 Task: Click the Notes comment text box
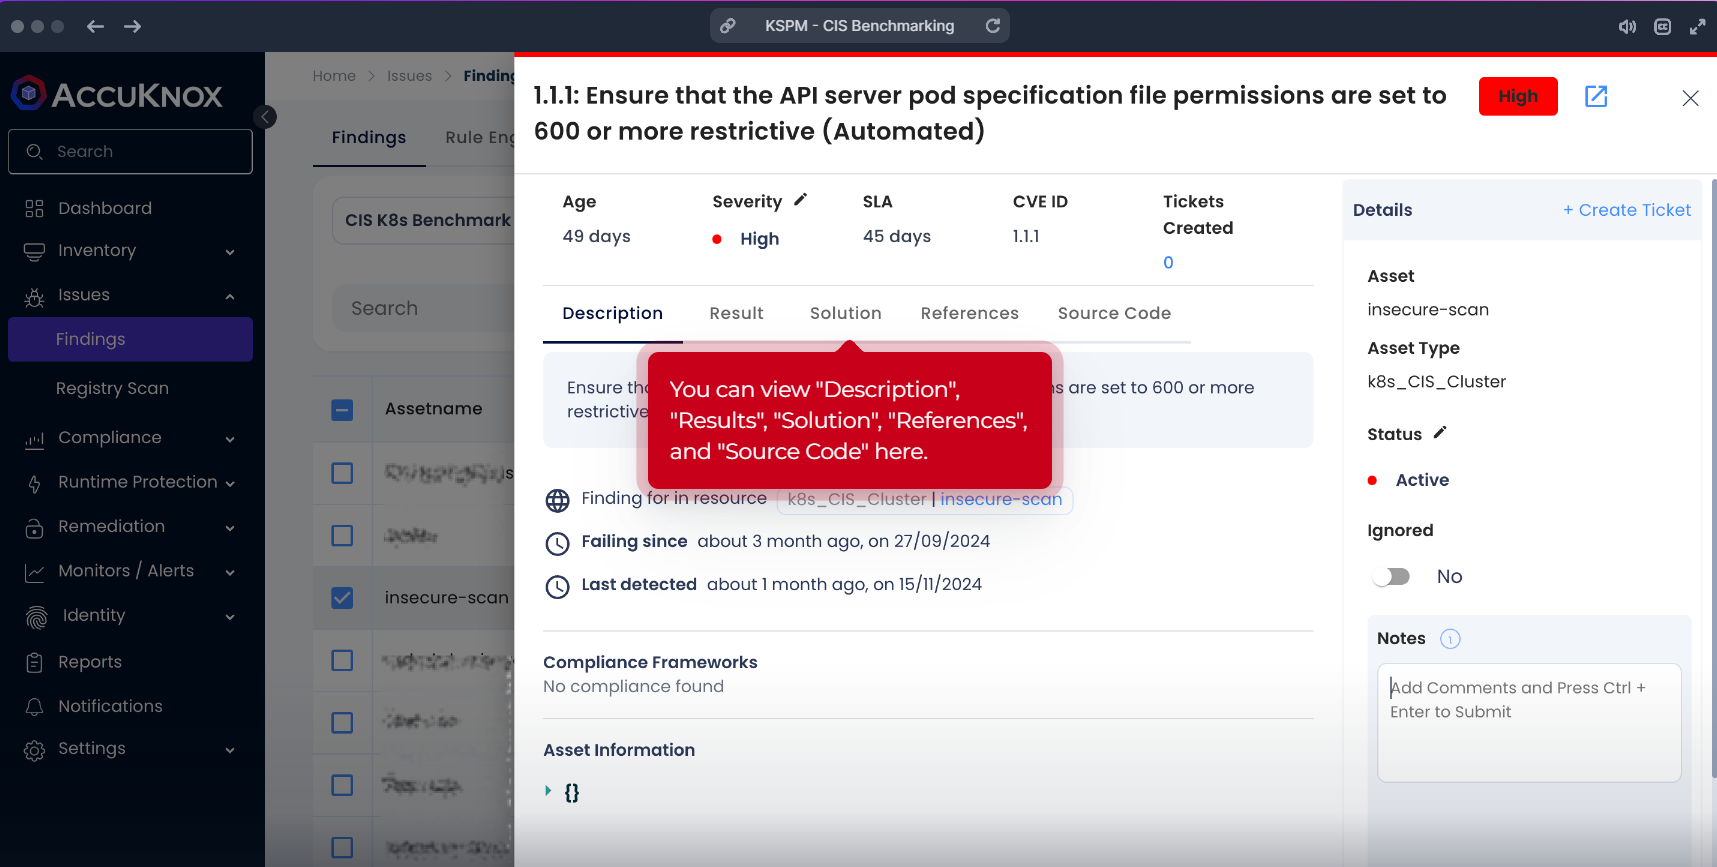point(1528,722)
